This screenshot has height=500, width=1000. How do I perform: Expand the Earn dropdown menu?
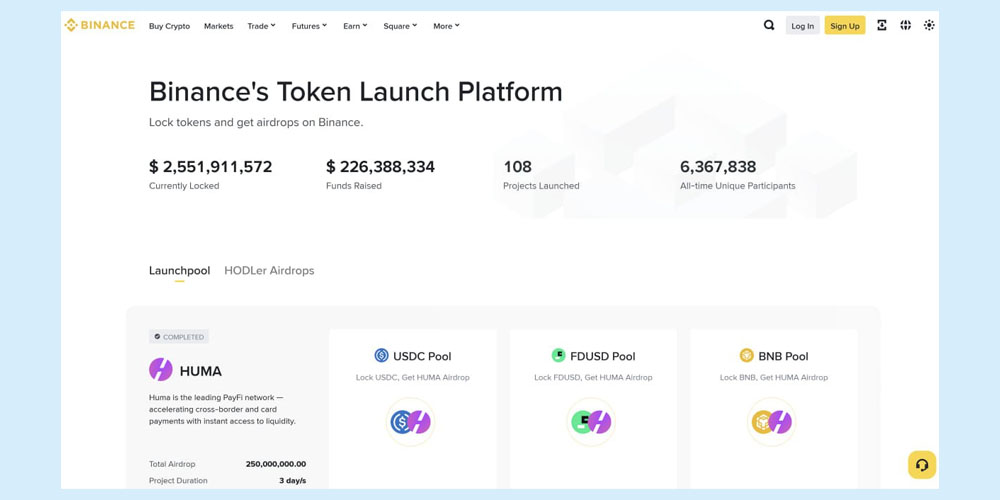pyautogui.click(x=355, y=26)
